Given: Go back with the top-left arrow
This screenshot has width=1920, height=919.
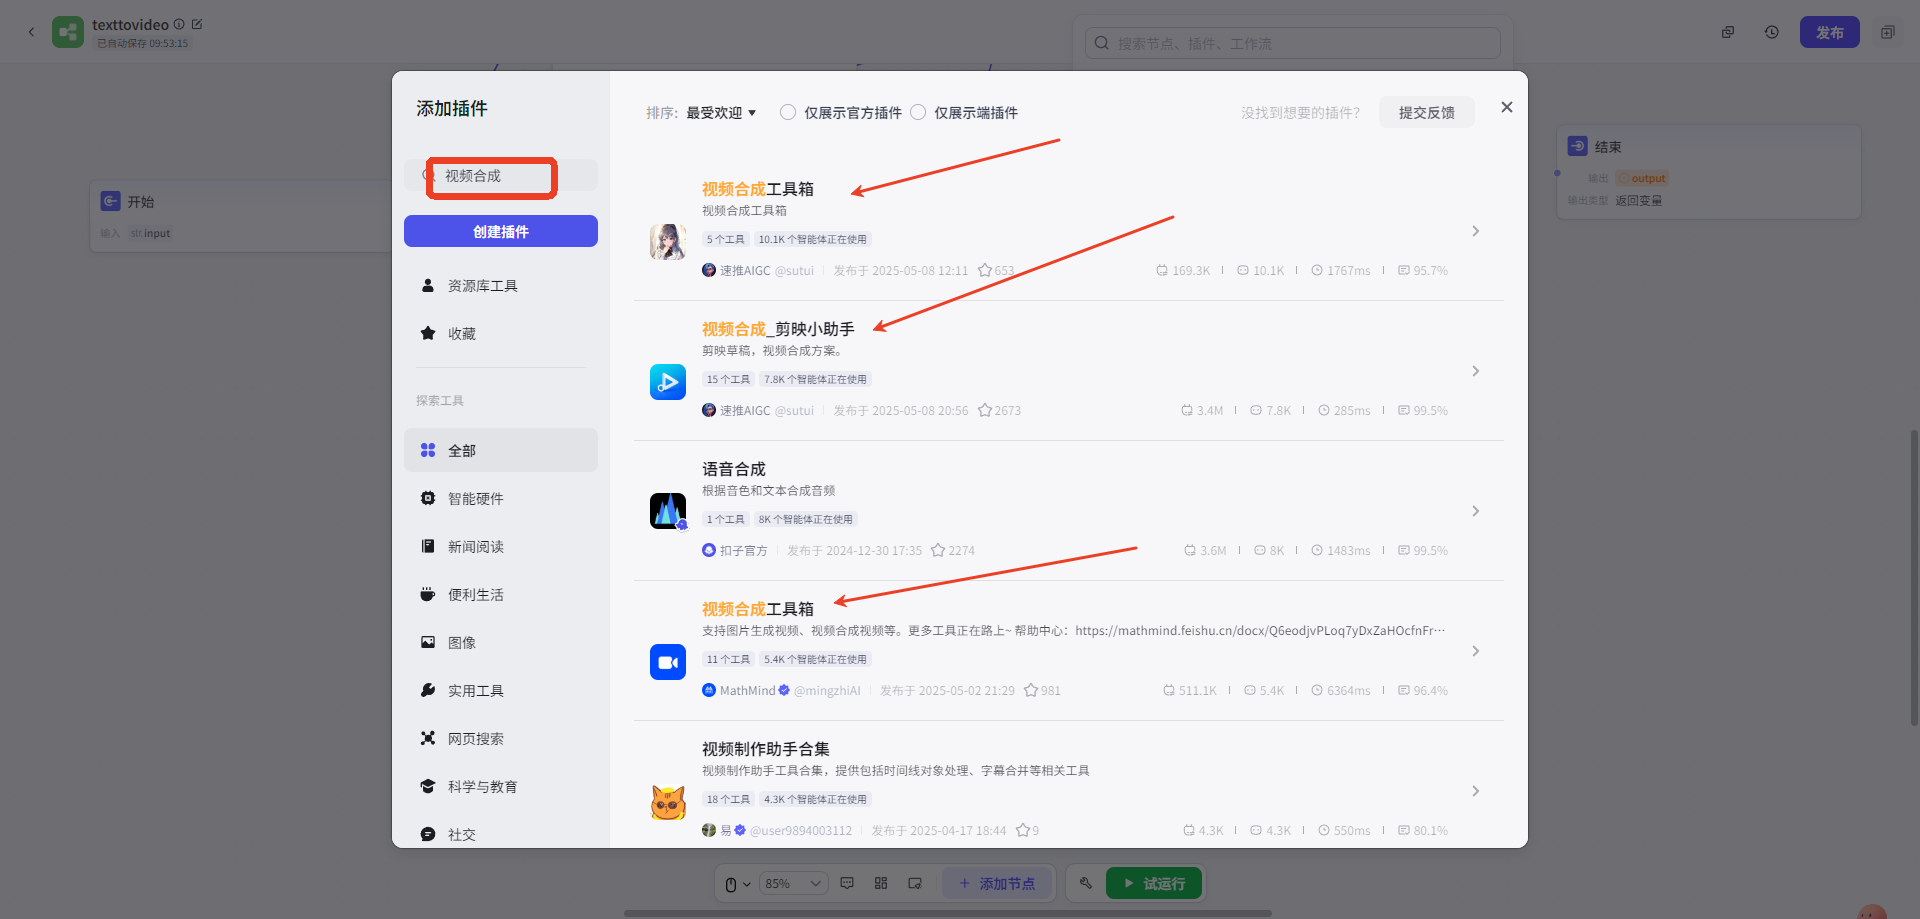Looking at the screenshot, I should (31, 32).
